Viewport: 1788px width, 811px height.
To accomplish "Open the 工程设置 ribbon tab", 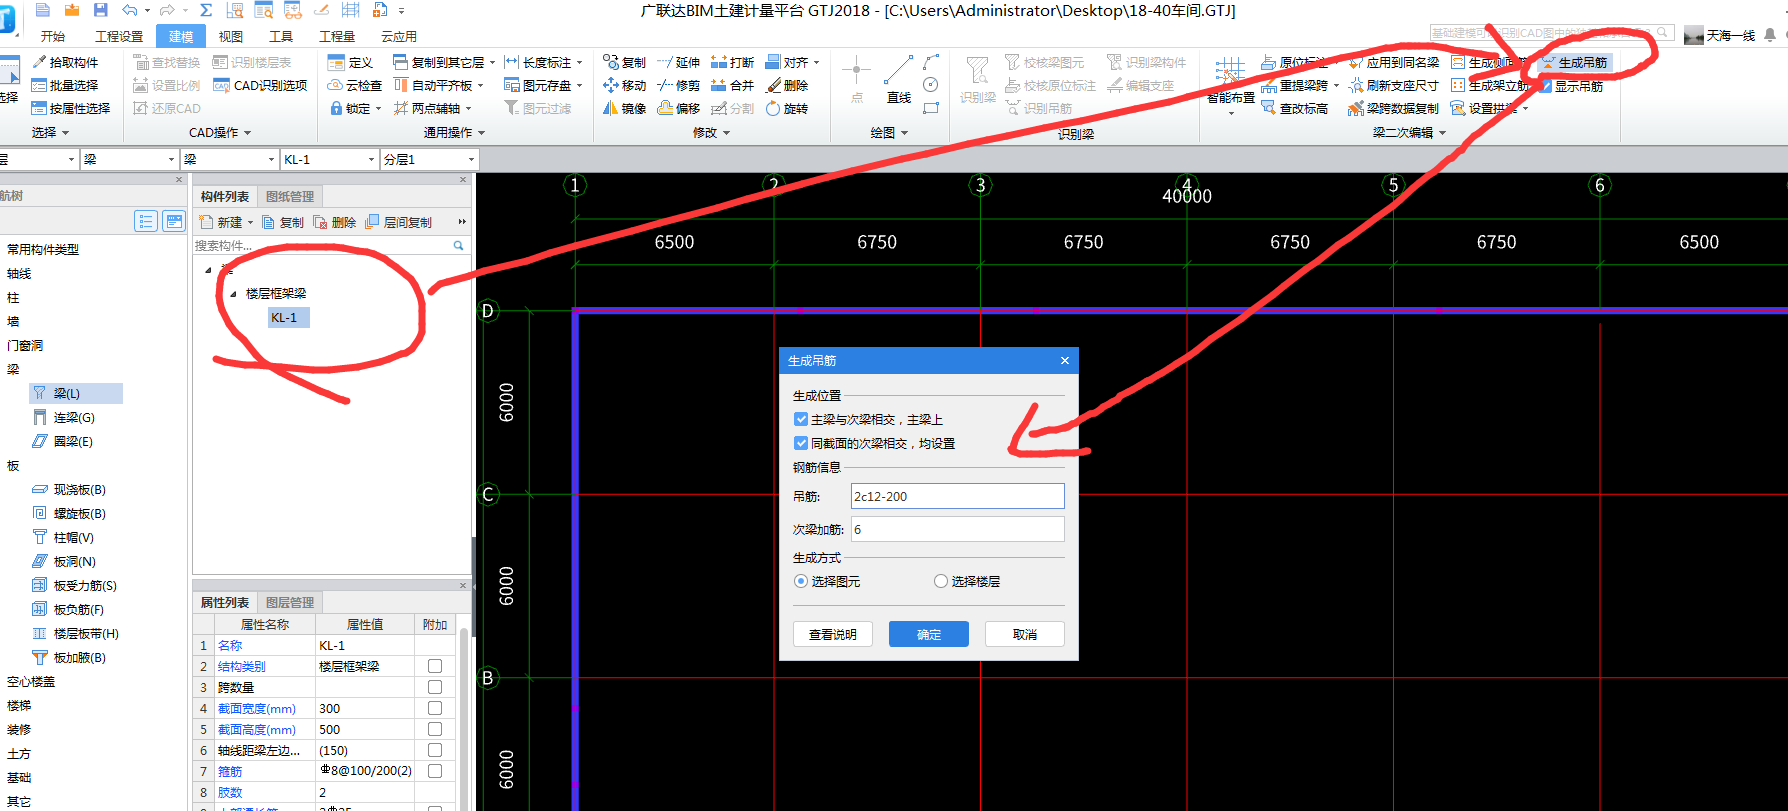I will point(119,36).
